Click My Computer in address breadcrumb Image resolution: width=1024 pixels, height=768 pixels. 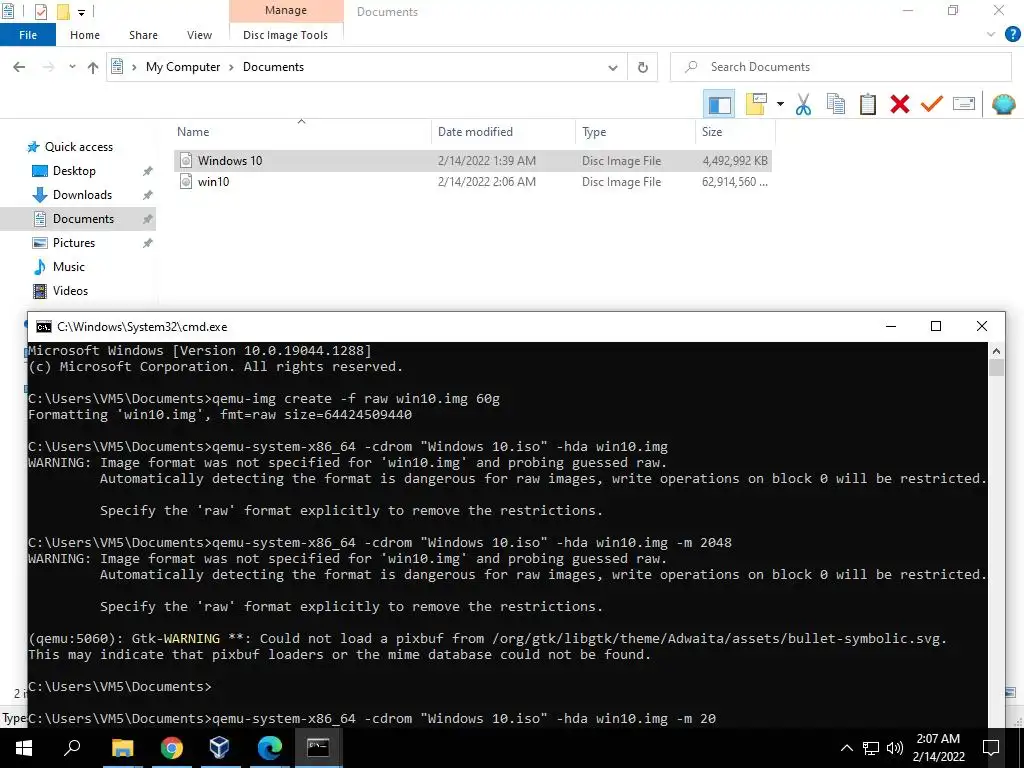[183, 67]
